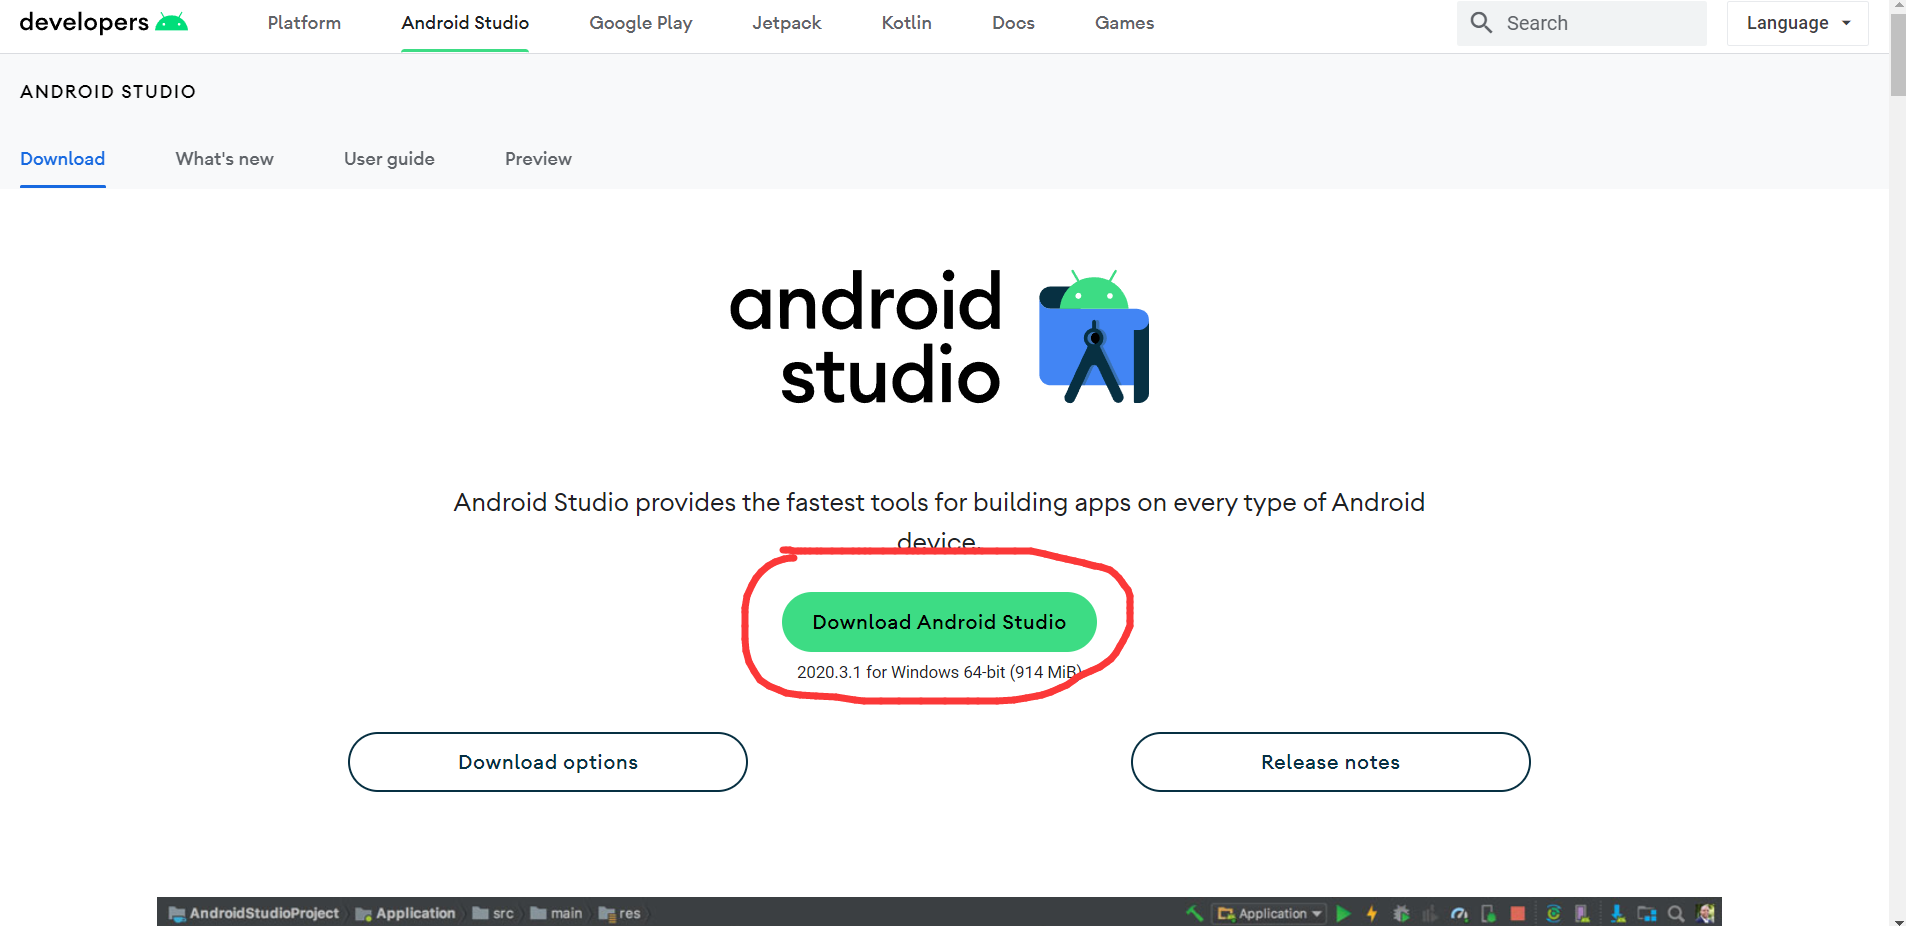The height and width of the screenshot is (926, 1906).
Task: Select the Android Studio tab in top navigation
Action: 465,23
